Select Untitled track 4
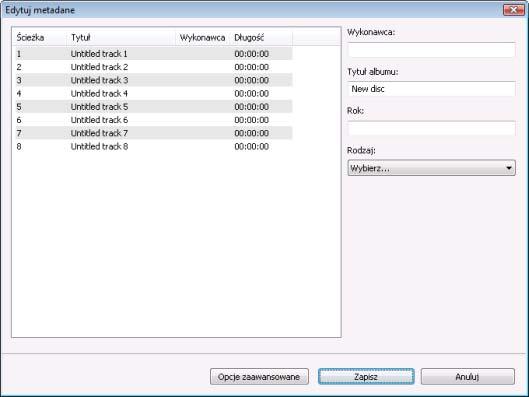The width and height of the screenshot is (529, 397). pyautogui.click(x=99, y=93)
